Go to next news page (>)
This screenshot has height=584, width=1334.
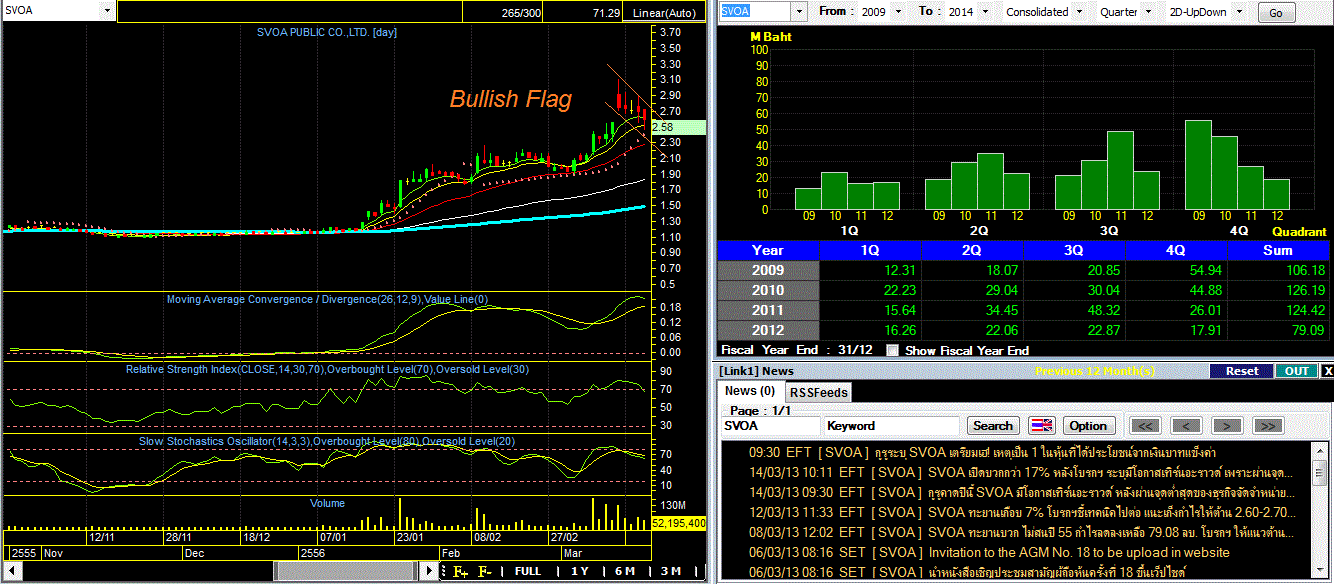pos(1227,425)
